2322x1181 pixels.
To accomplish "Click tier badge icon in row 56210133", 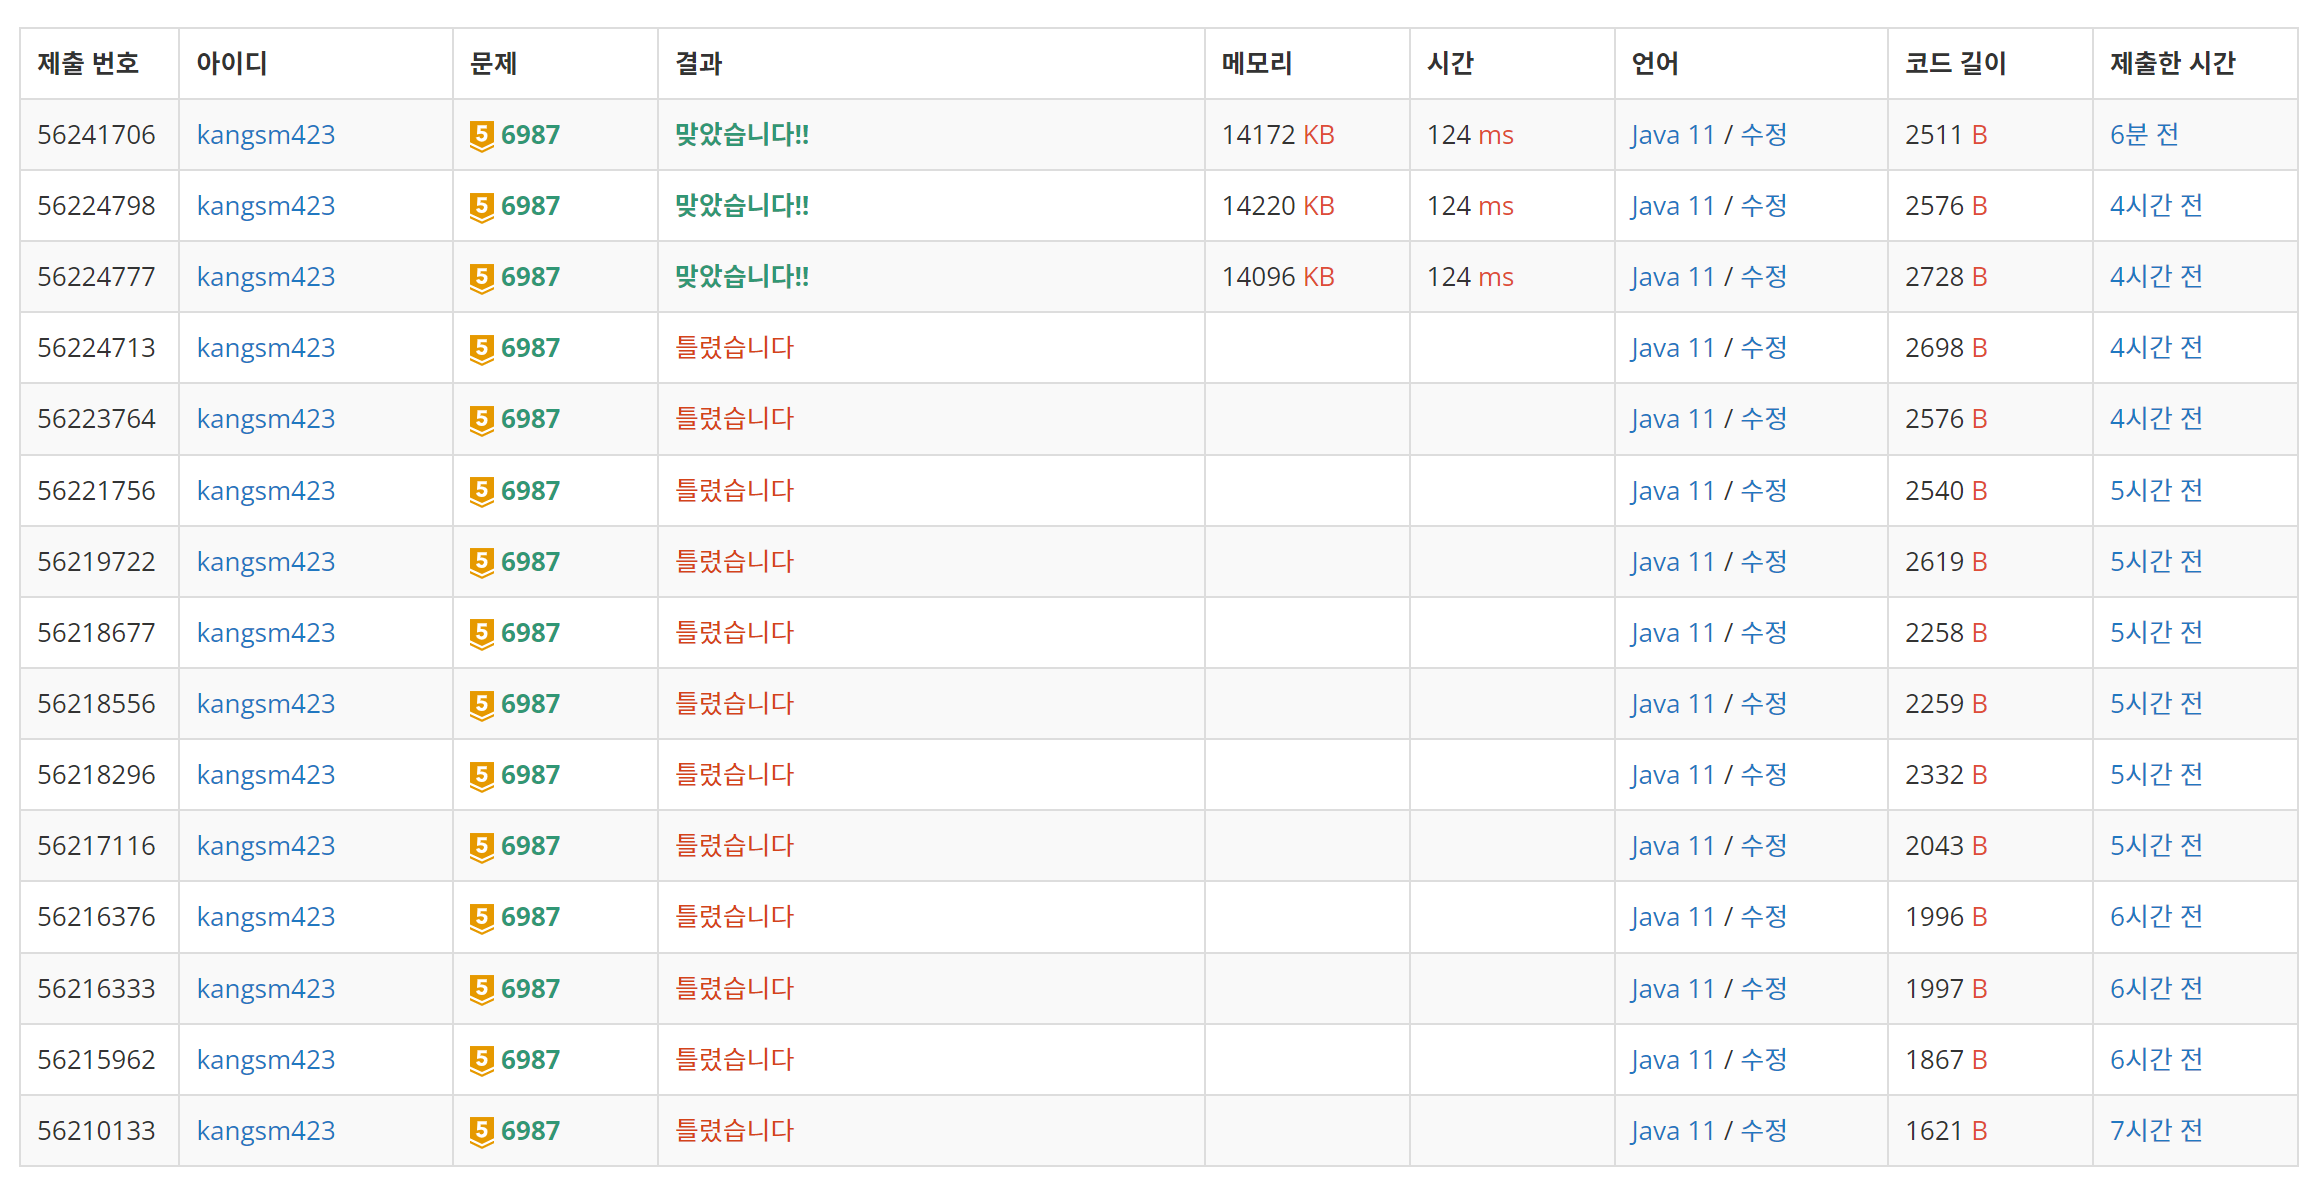I will [x=481, y=1131].
